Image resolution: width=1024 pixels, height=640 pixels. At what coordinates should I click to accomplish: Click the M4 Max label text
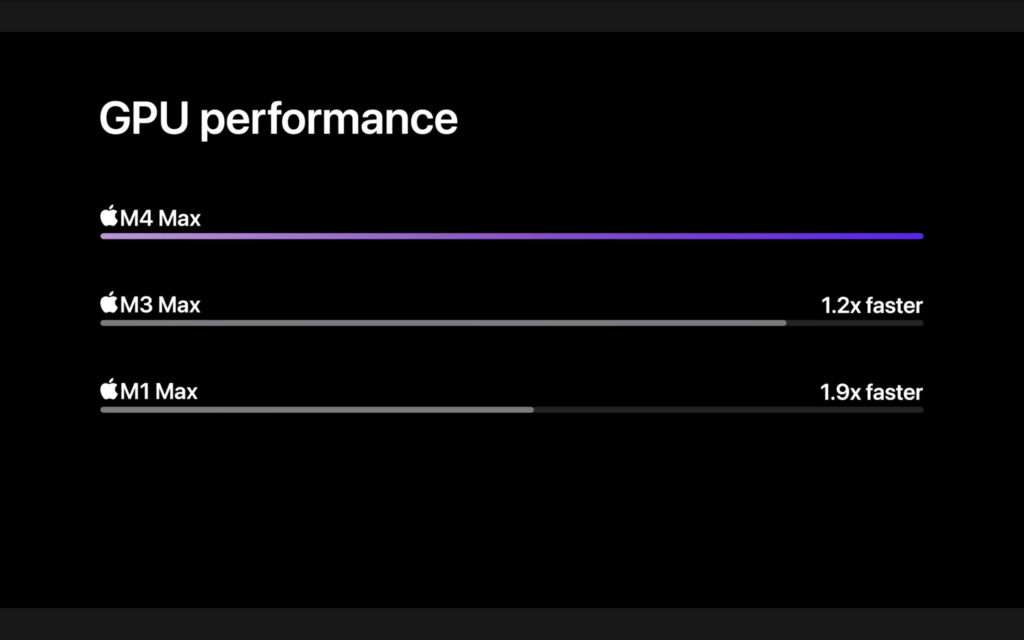tap(160, 217)
